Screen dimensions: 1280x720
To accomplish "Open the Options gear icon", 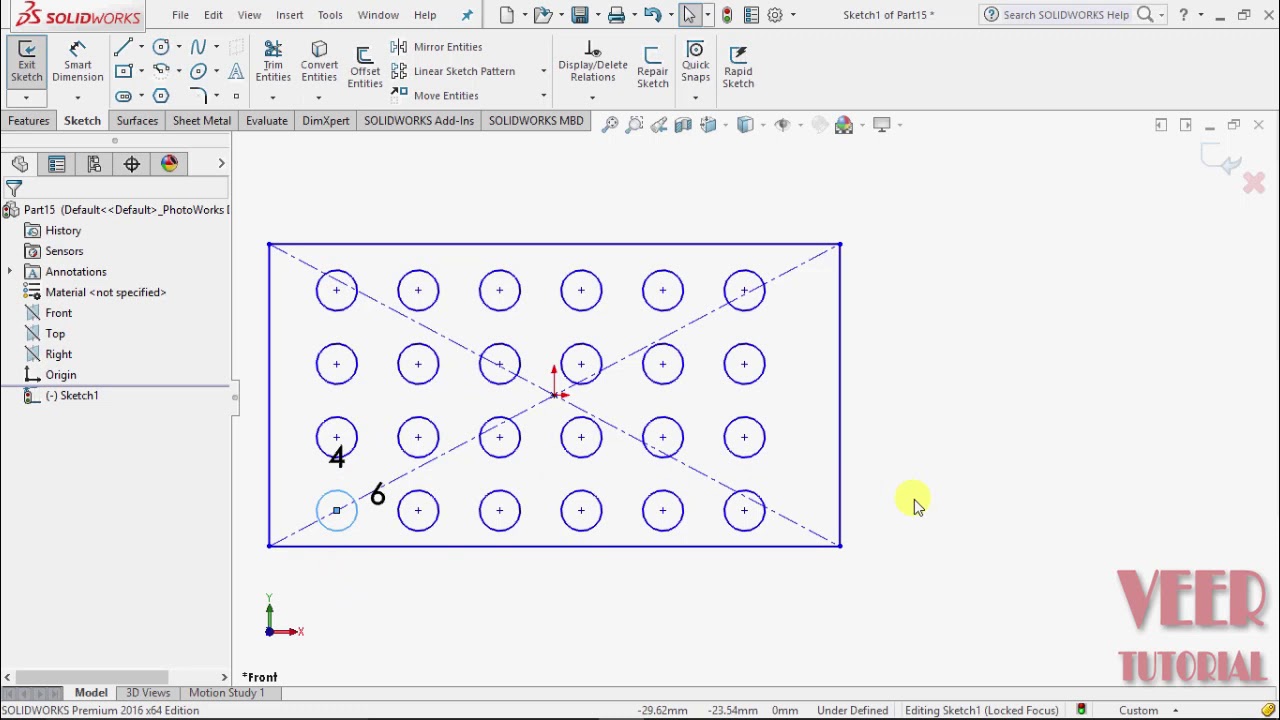I will [775, 15].
